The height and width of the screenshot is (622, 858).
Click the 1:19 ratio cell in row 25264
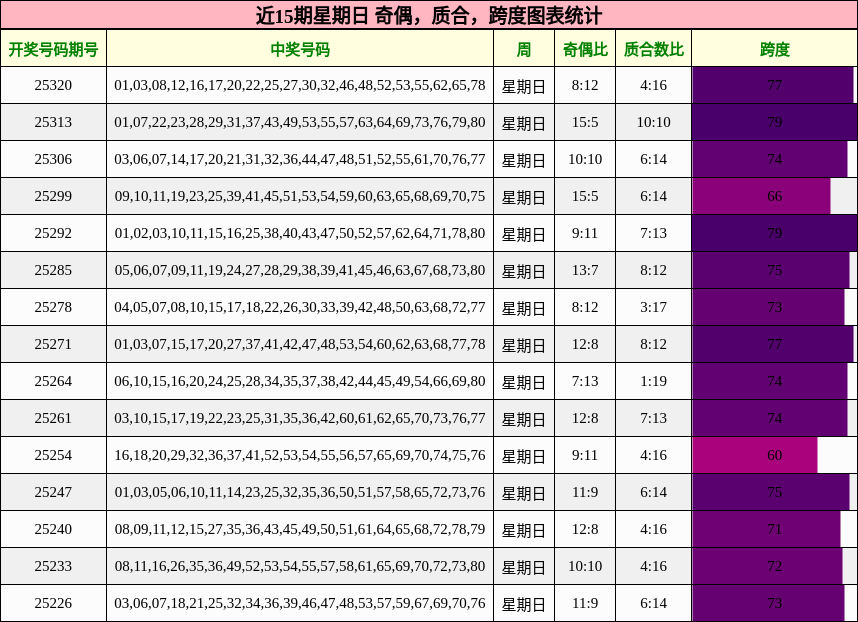pos(653,381)
